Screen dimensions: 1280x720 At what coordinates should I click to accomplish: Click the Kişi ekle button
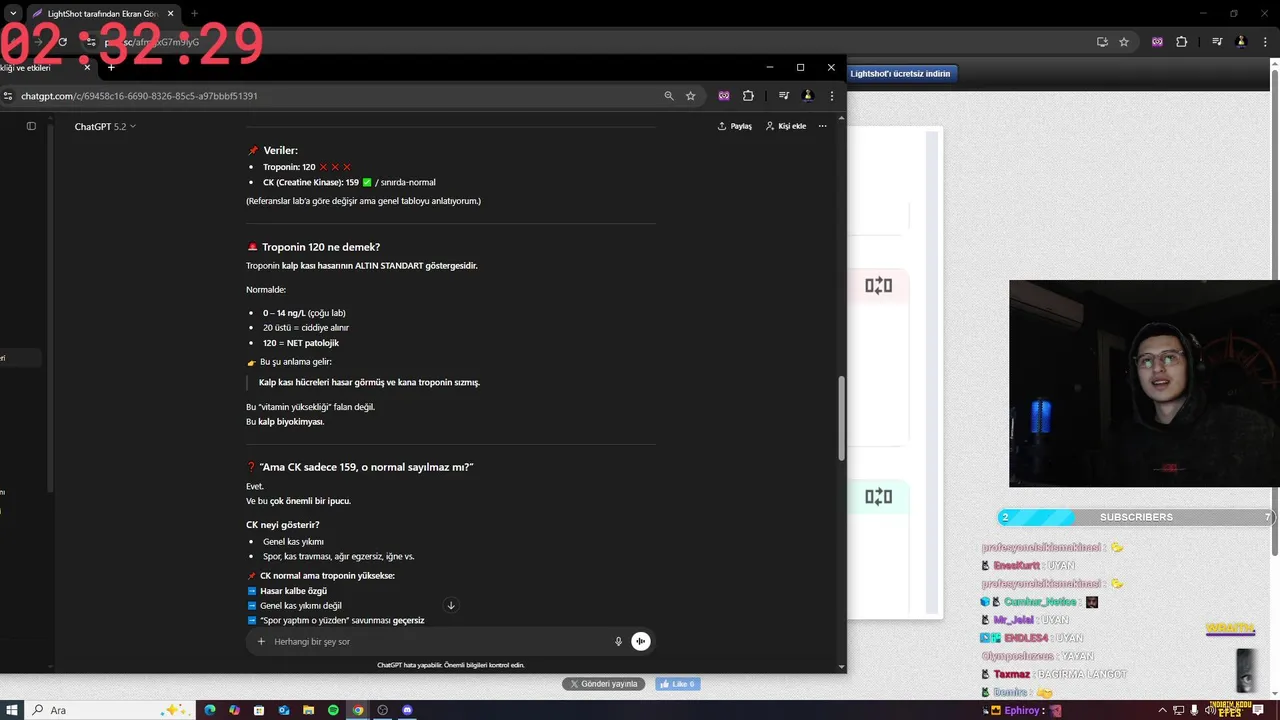[x=786, y=126]
